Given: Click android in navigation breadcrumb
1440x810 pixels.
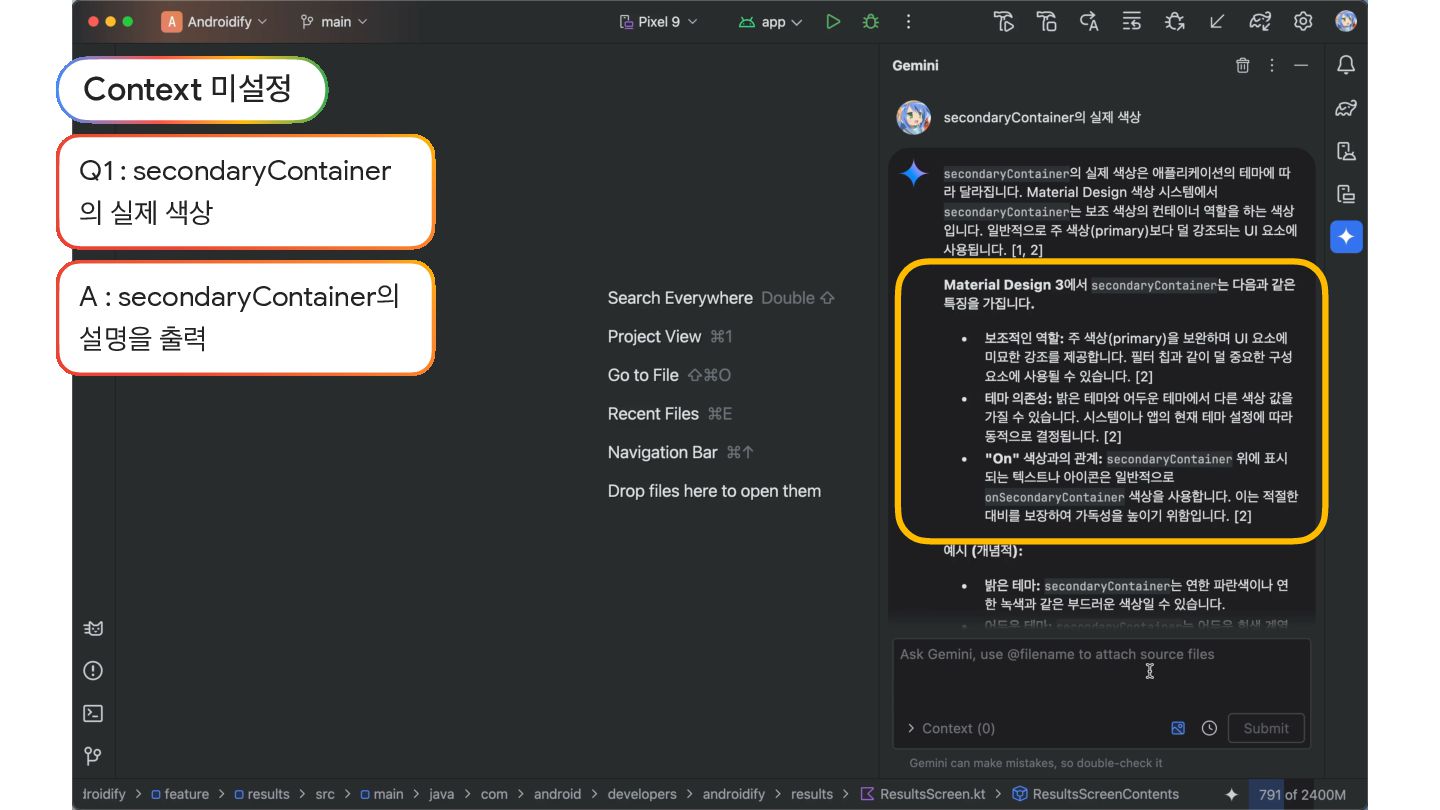Looking at the screenshot, I should pos(557,794).
